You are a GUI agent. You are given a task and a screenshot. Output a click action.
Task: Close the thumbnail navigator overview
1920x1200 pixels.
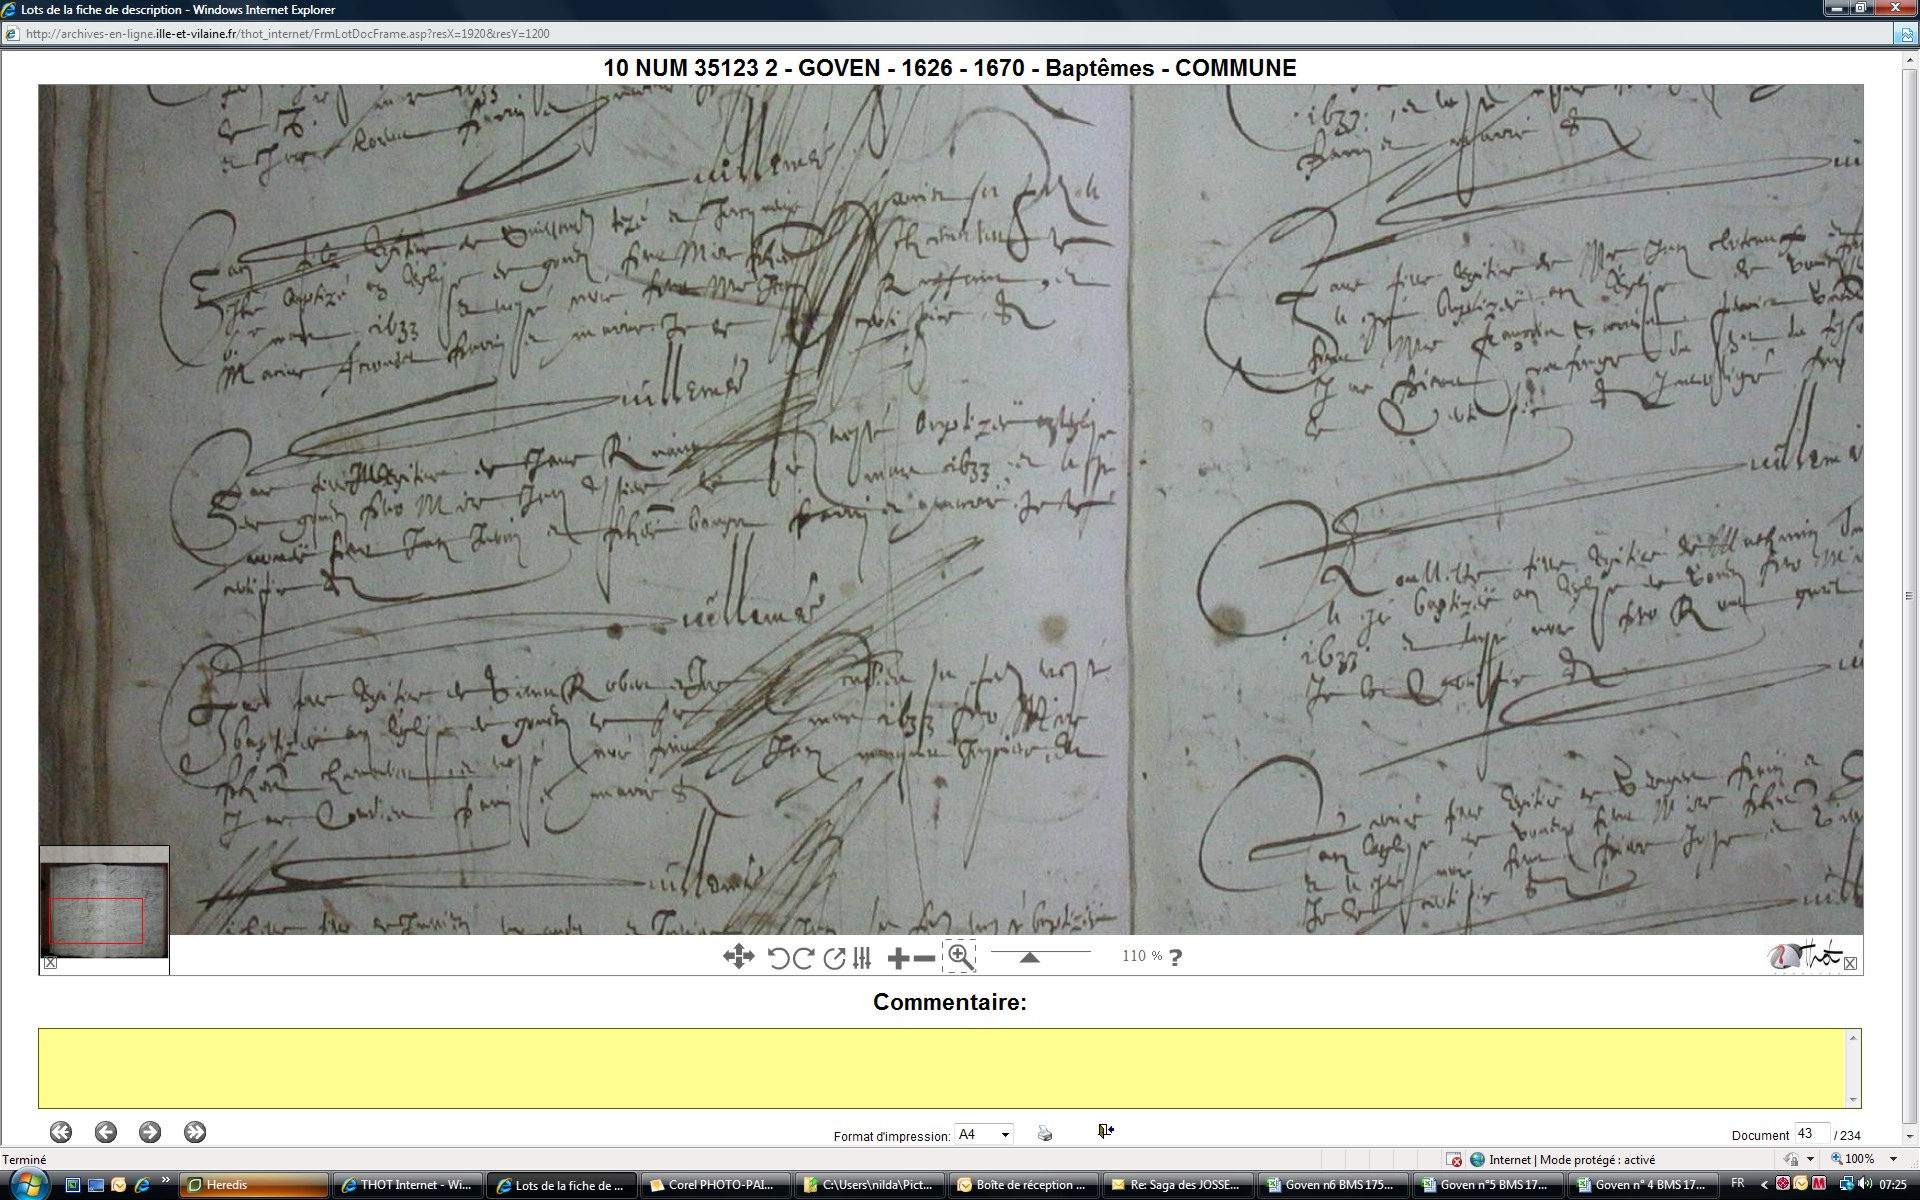(50, 963)
